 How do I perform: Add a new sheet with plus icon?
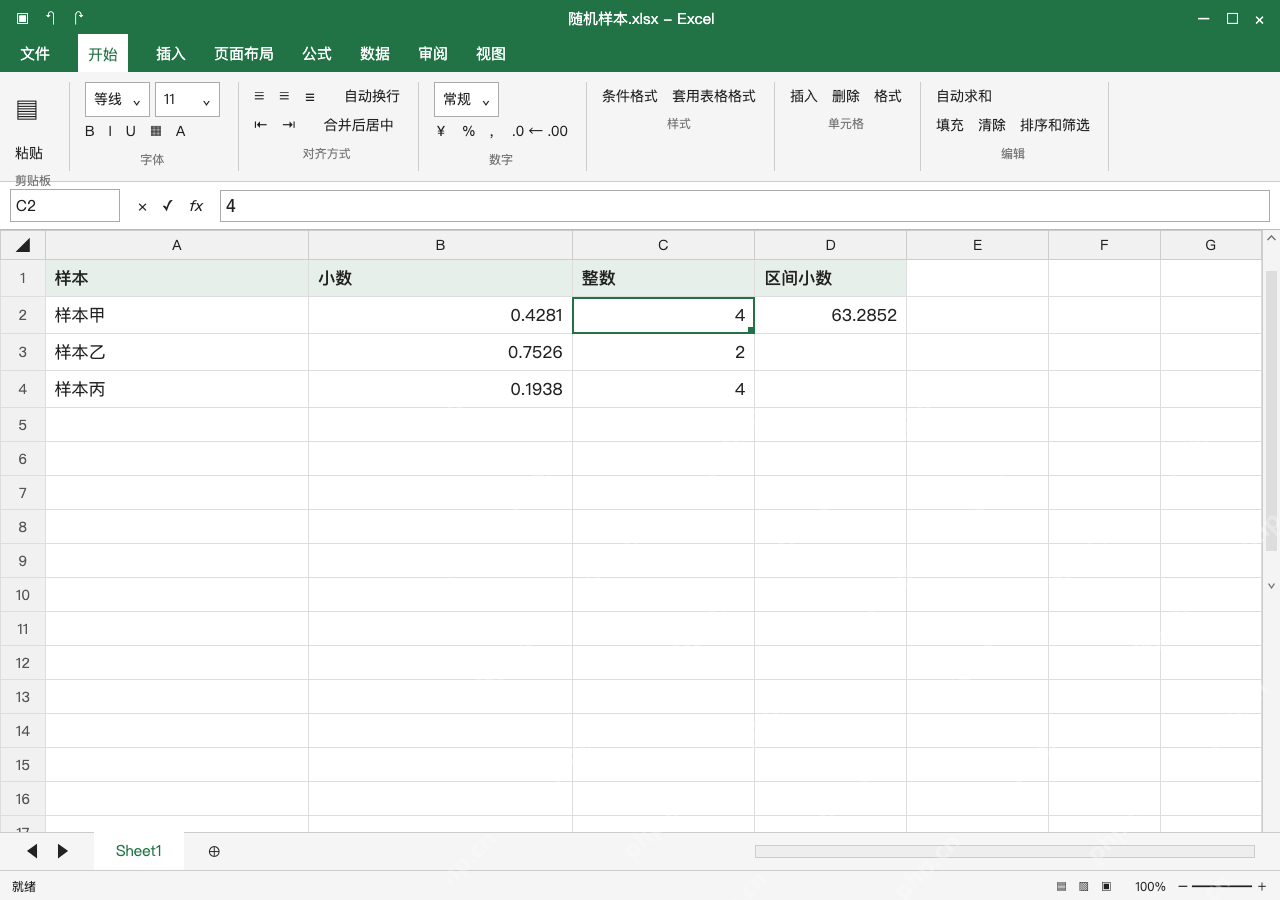[214, 851]
